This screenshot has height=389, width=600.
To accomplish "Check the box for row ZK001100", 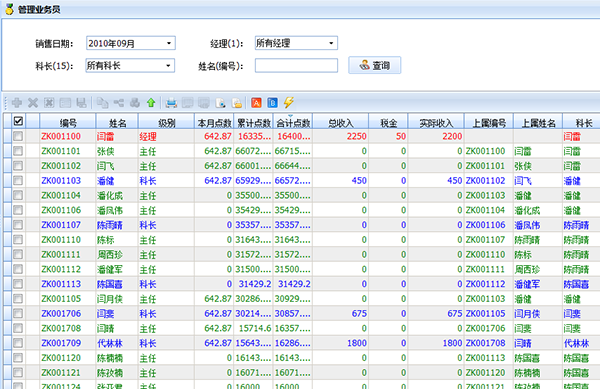I will pyautogui.click(x=18, y=136).
